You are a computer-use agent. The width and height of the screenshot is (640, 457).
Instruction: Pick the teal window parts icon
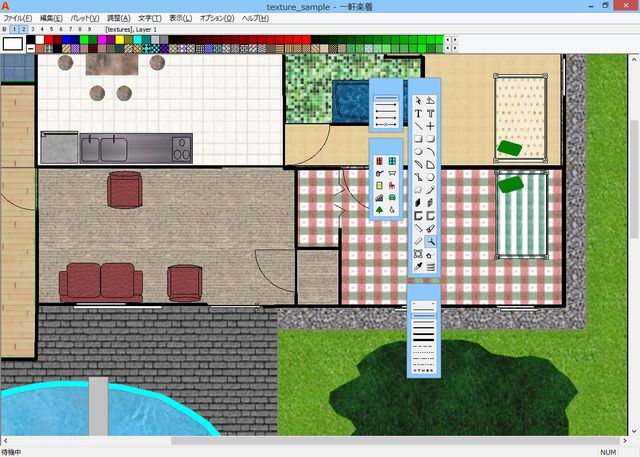click(392, 161)
